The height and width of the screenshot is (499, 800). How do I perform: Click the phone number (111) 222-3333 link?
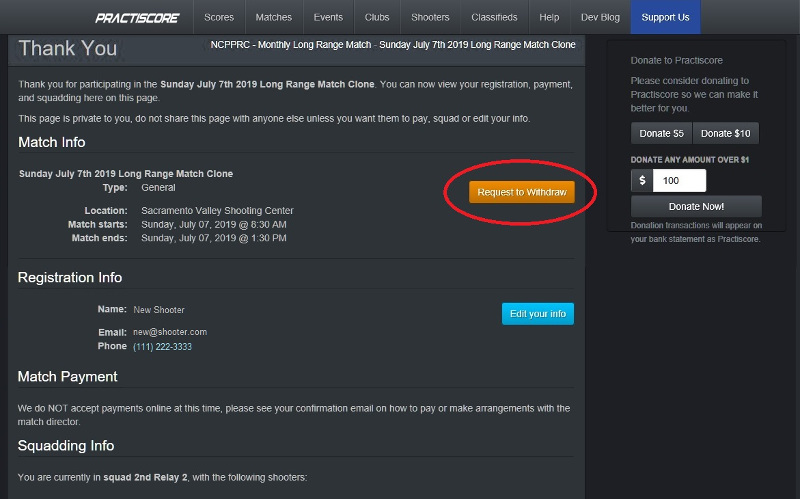162,347
